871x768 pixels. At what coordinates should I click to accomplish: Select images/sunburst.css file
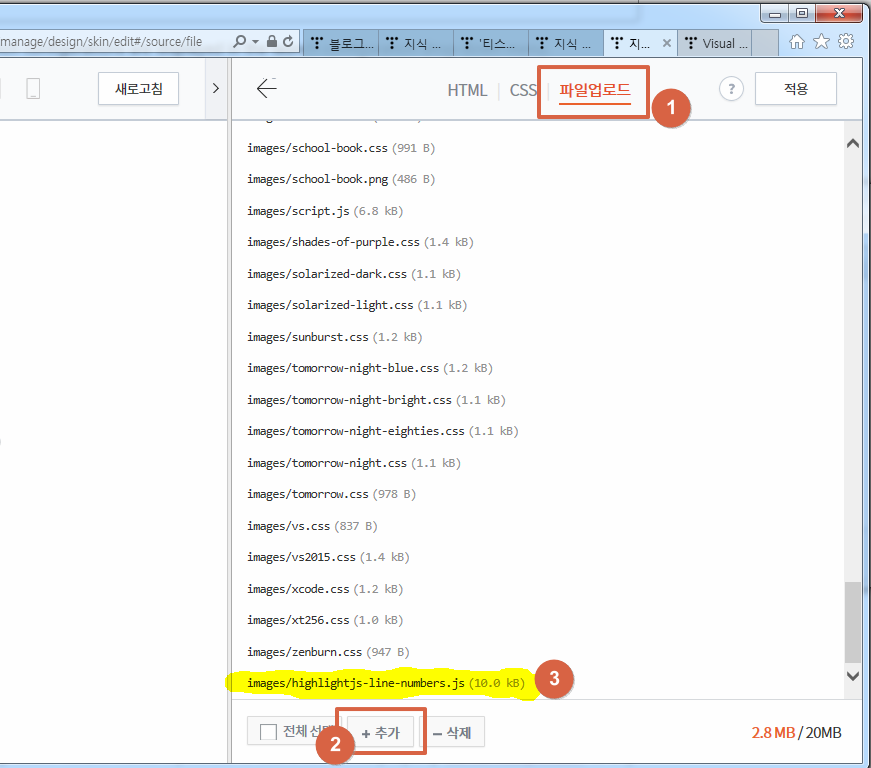tap(334, 337)
